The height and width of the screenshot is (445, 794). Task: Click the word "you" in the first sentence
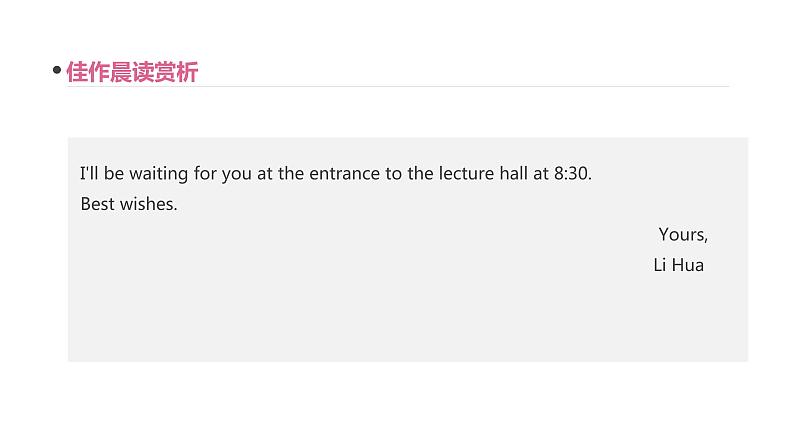point(236,175)
